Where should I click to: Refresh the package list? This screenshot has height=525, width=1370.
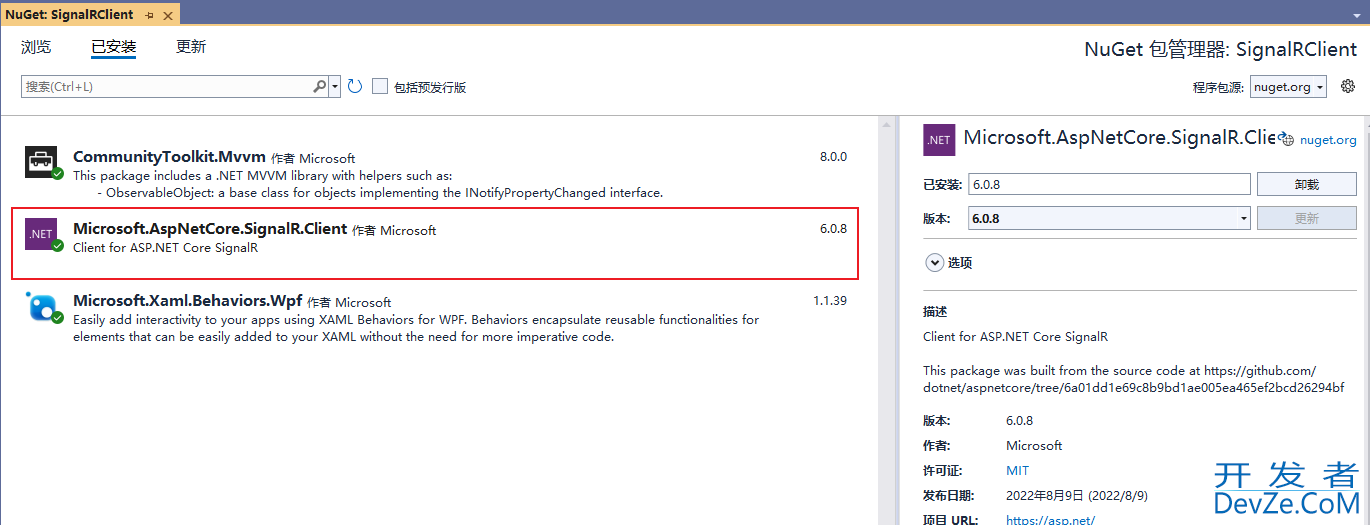click(x=354, y=87)
